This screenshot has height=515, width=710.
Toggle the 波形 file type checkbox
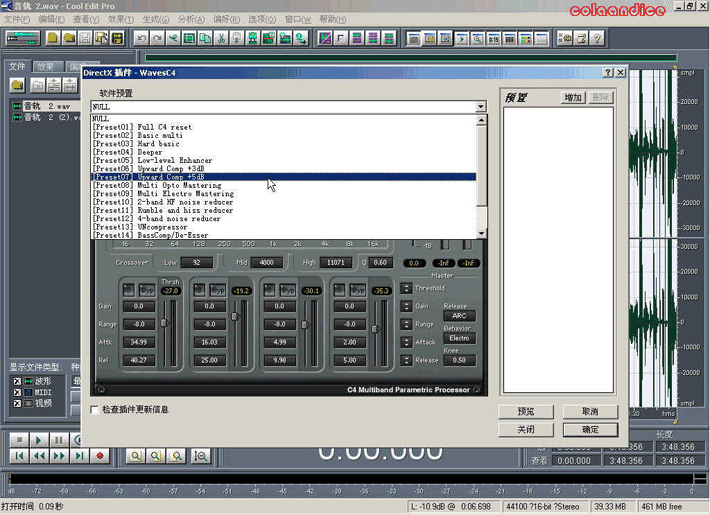[17, 381]
